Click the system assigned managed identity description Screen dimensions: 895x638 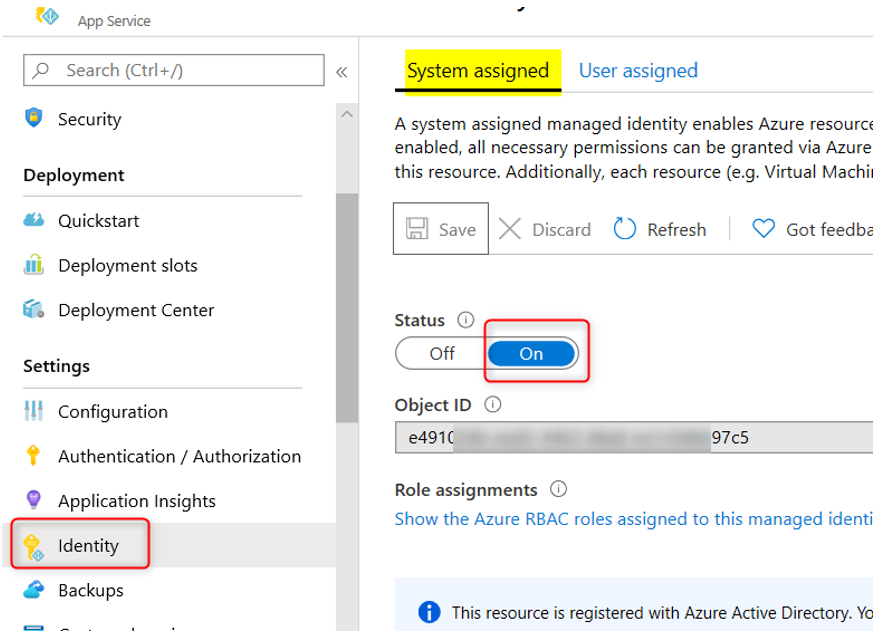pos(634,148)
